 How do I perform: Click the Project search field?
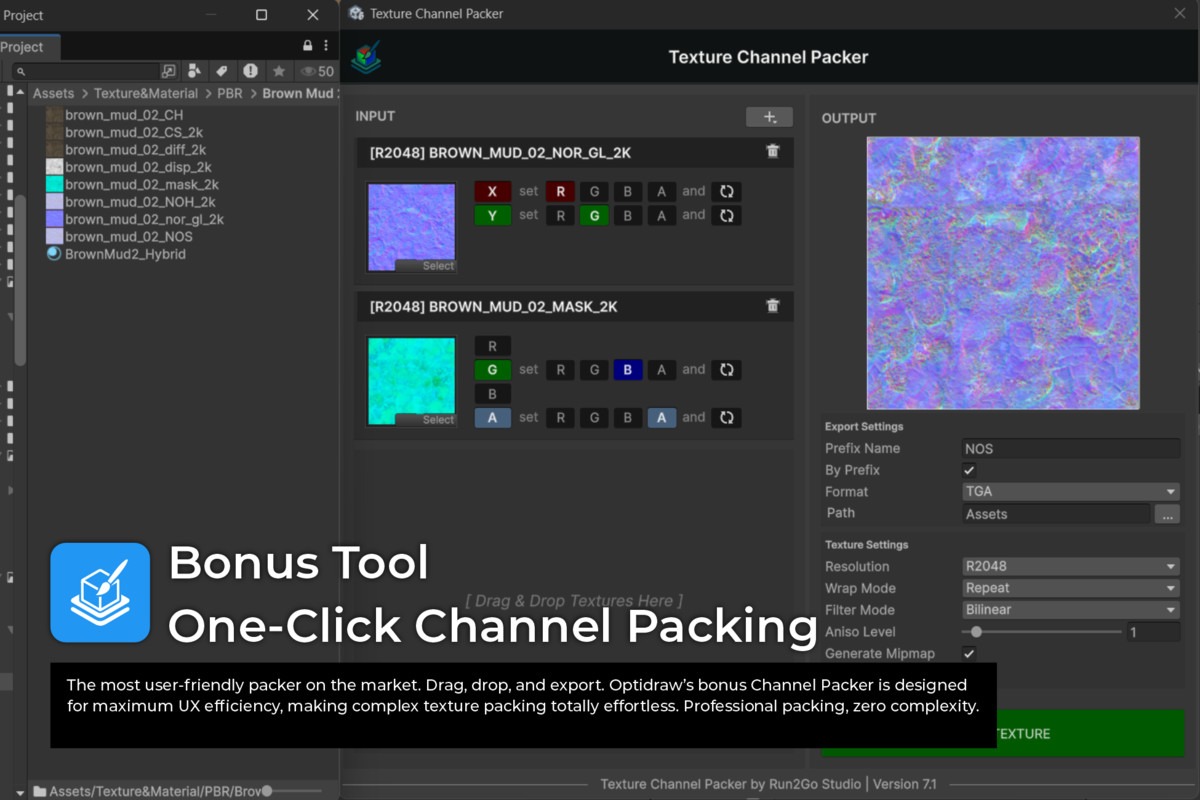pyautogui.click(x=86, y=72)
